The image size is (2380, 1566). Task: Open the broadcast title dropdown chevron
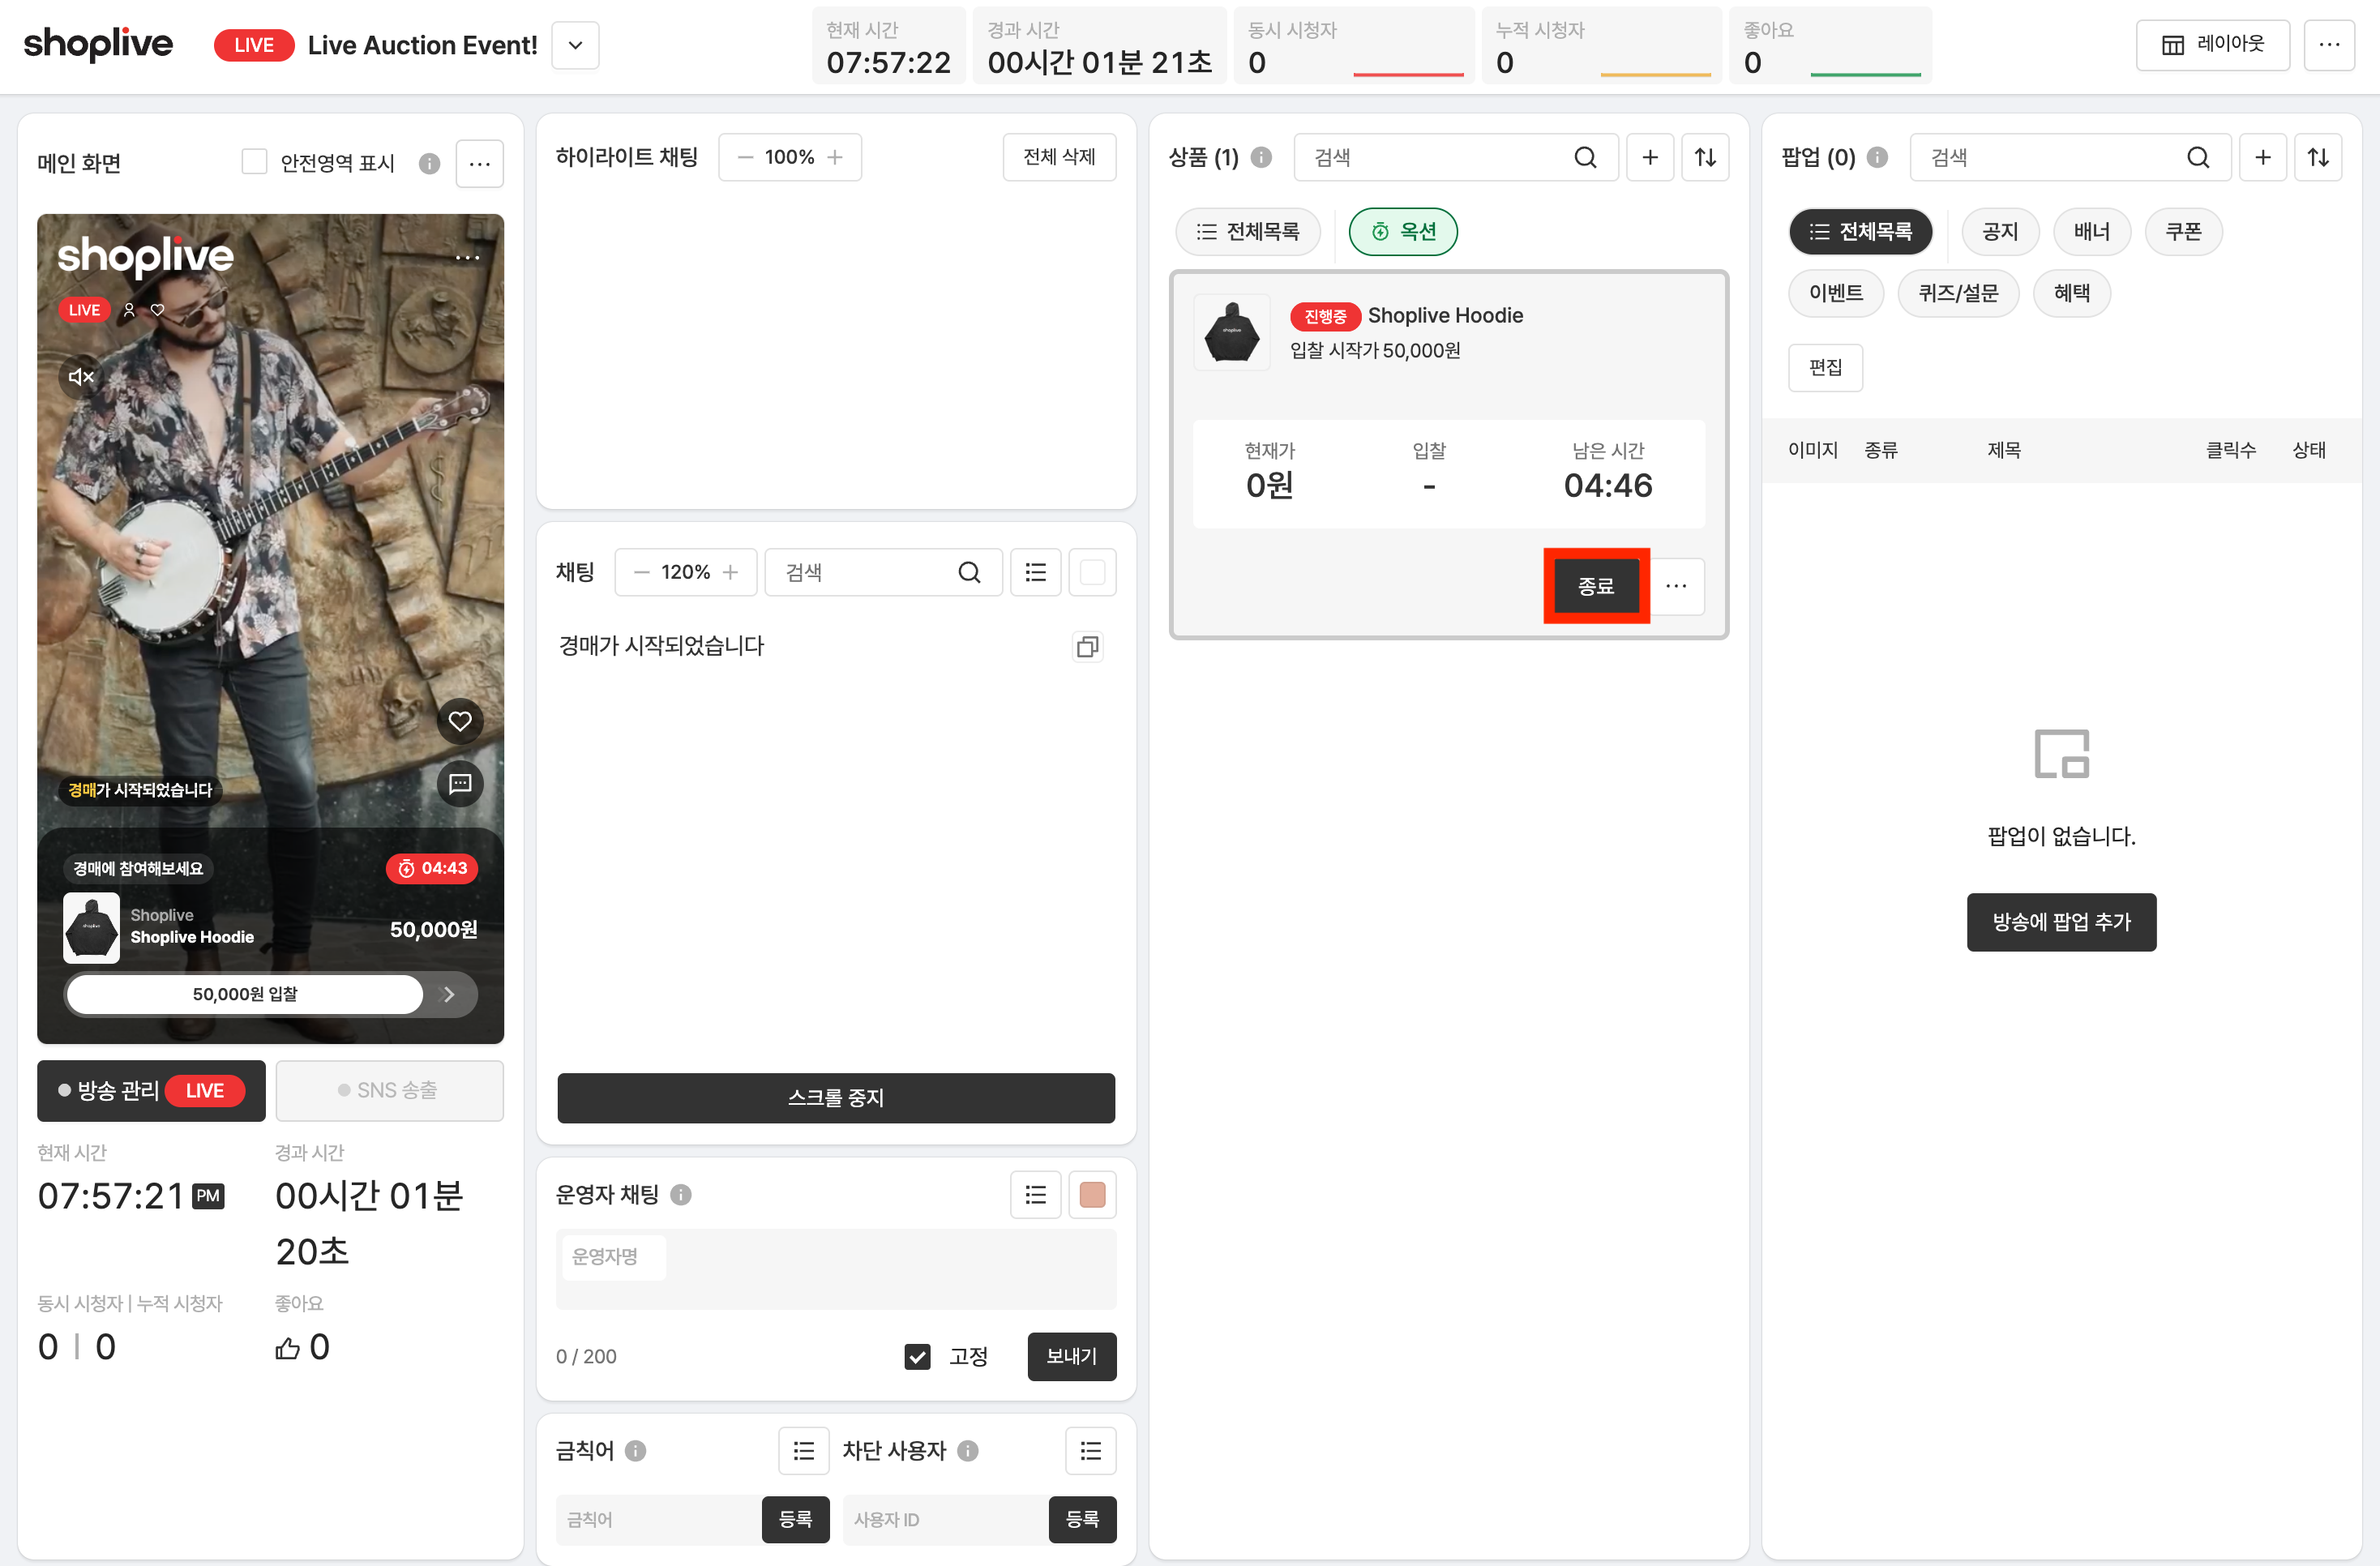pos(575,45)
